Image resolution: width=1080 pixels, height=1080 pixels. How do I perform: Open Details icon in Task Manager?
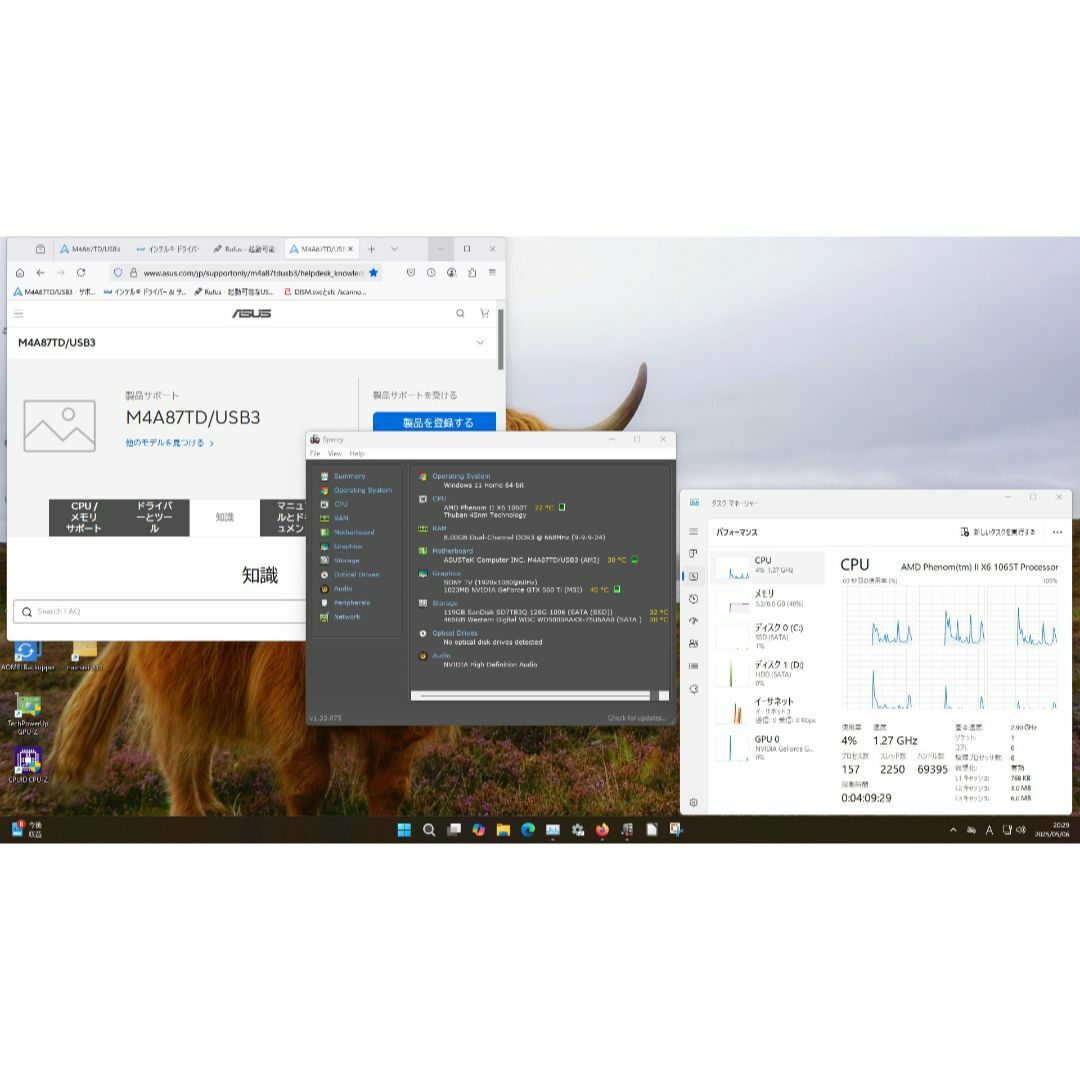point(694,666)
